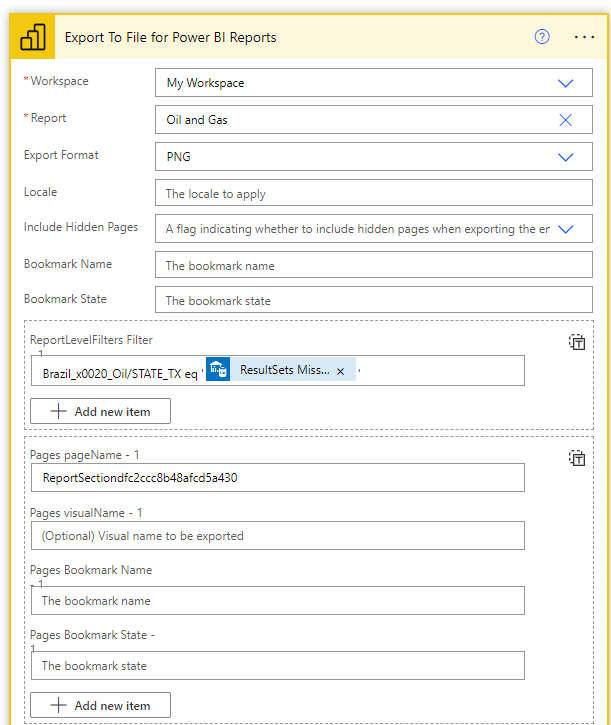This screenshot has width=611, height=725.
Task: Click the Workspace field label
Action: coord(59,81)
